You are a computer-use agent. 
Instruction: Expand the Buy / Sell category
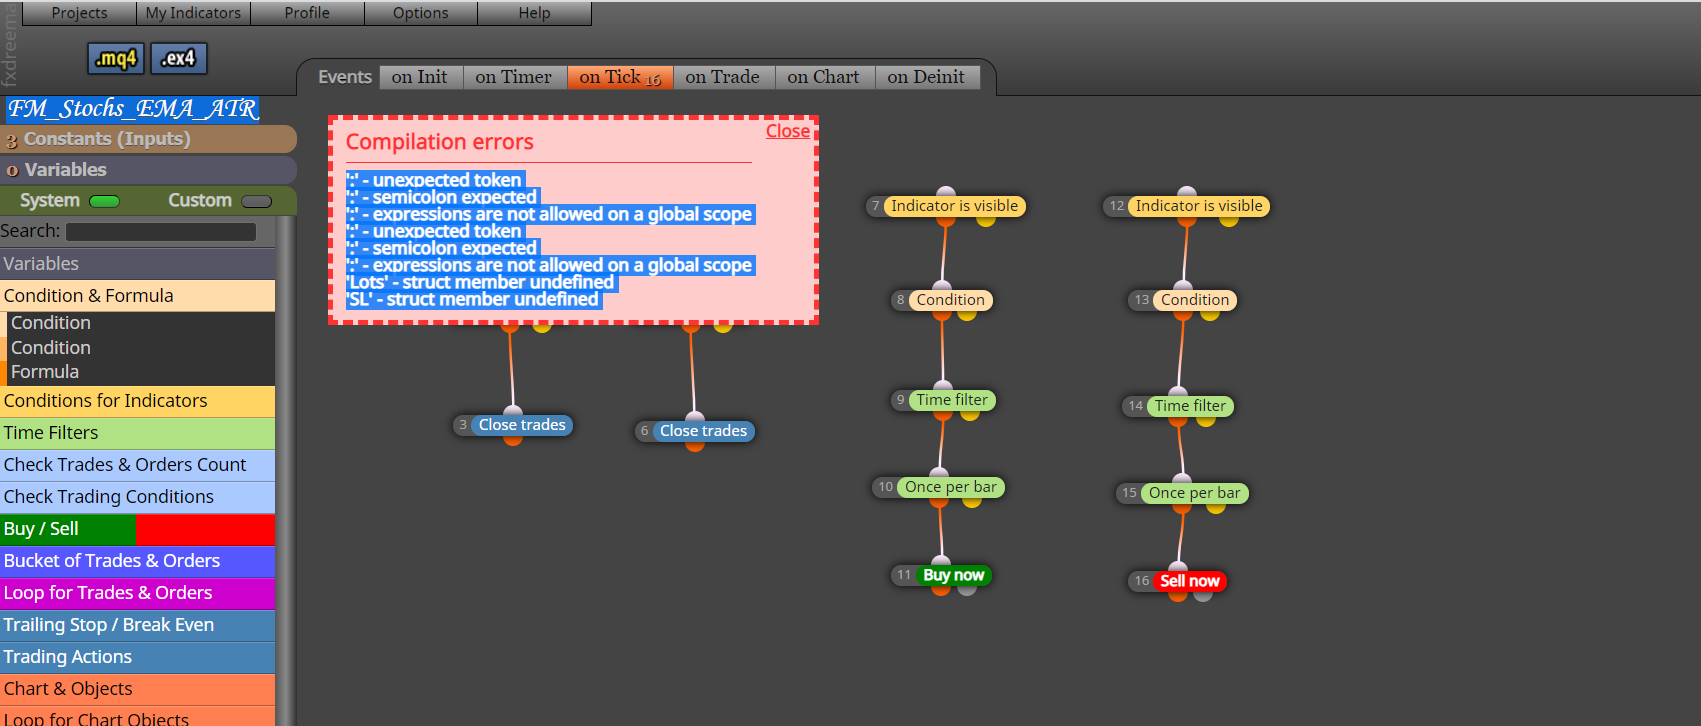click(x=137, y=529)
